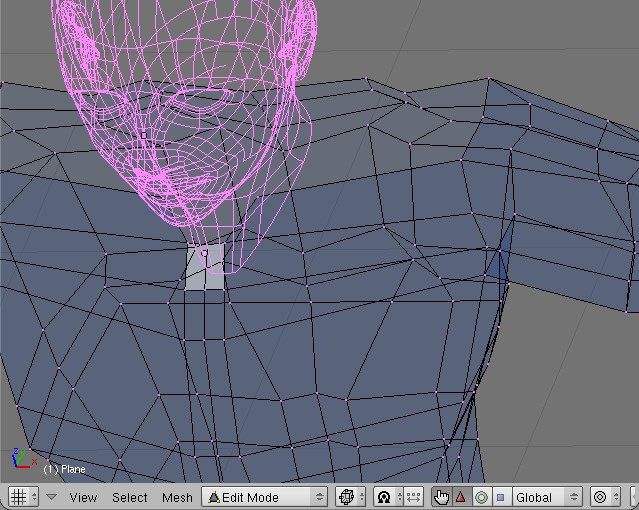Open the Select menu
This screenshot has height=510, width=639.
130,497
